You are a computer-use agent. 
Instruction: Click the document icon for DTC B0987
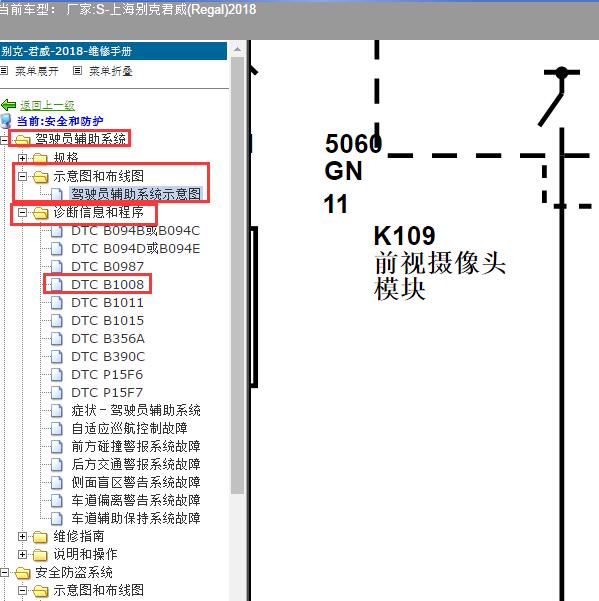pos(57,267)
